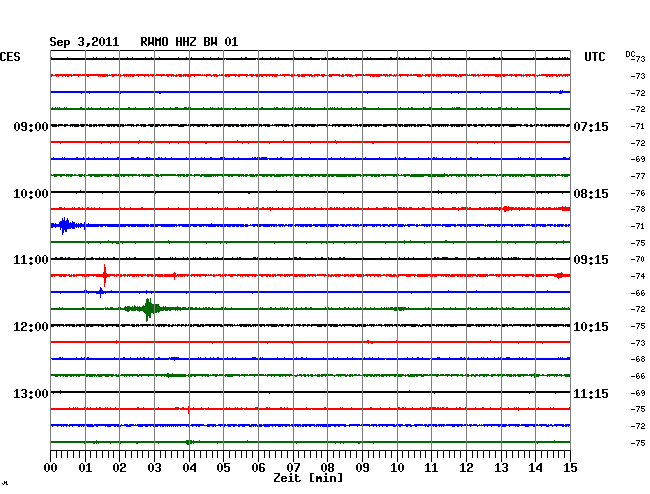
Task: Click the red signal onset near minute 13 below 10:00
Action: (x=506, y=208)
